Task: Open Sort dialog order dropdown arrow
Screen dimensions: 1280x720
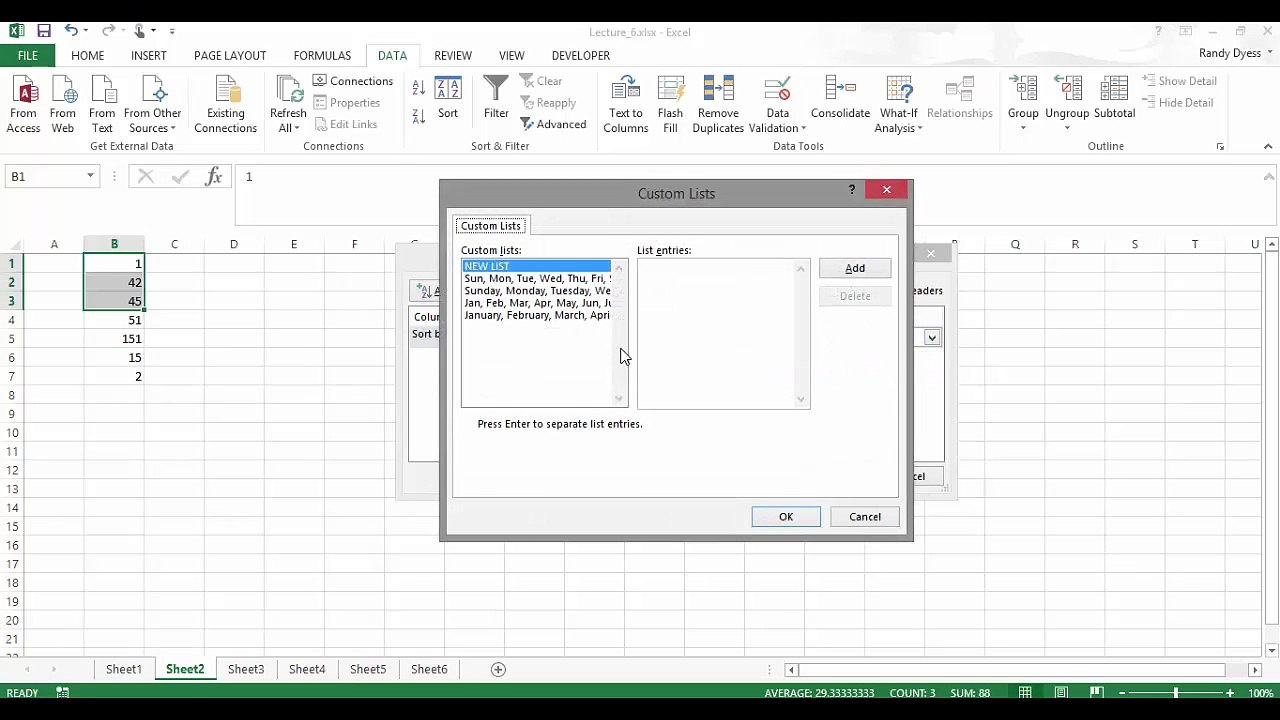Action: [932, 338]
